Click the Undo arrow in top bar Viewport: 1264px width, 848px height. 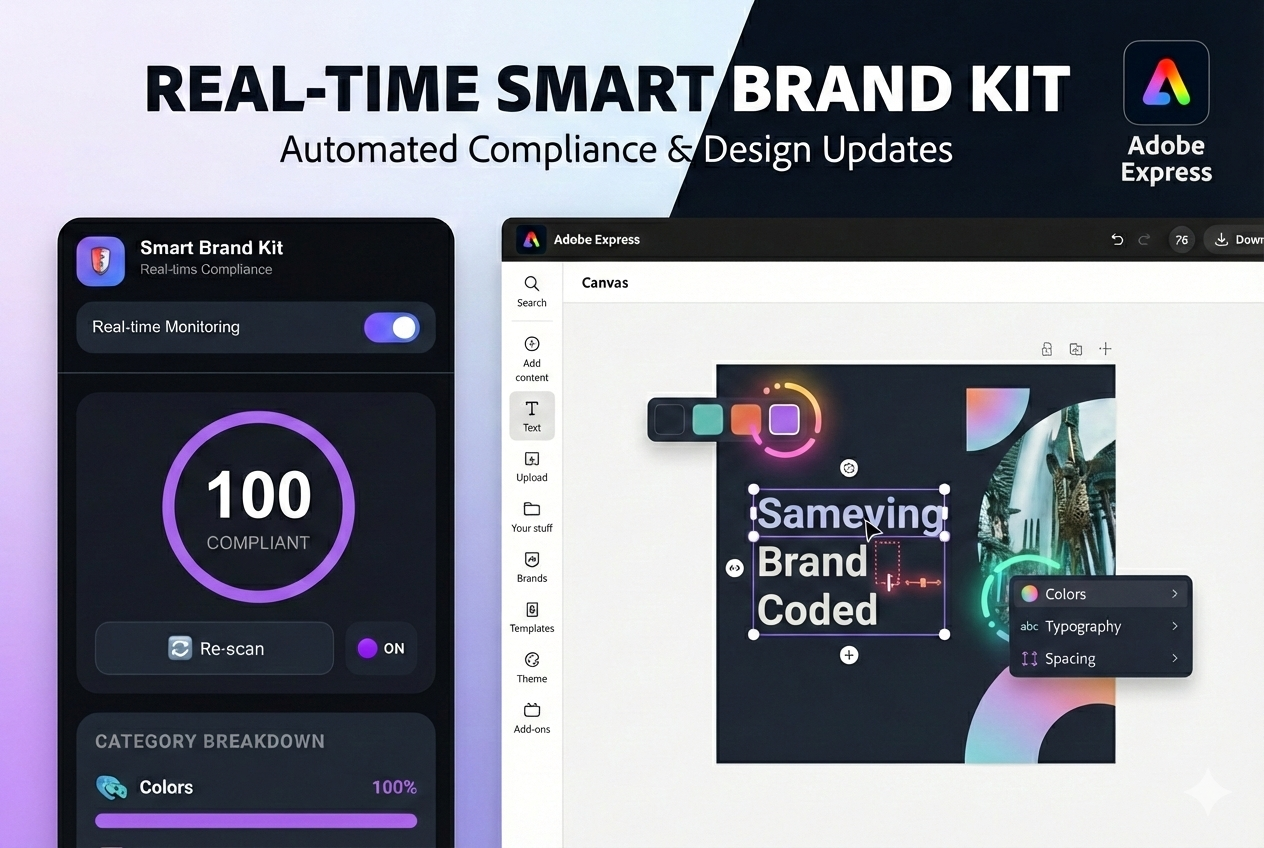[x=1118, y=240]
